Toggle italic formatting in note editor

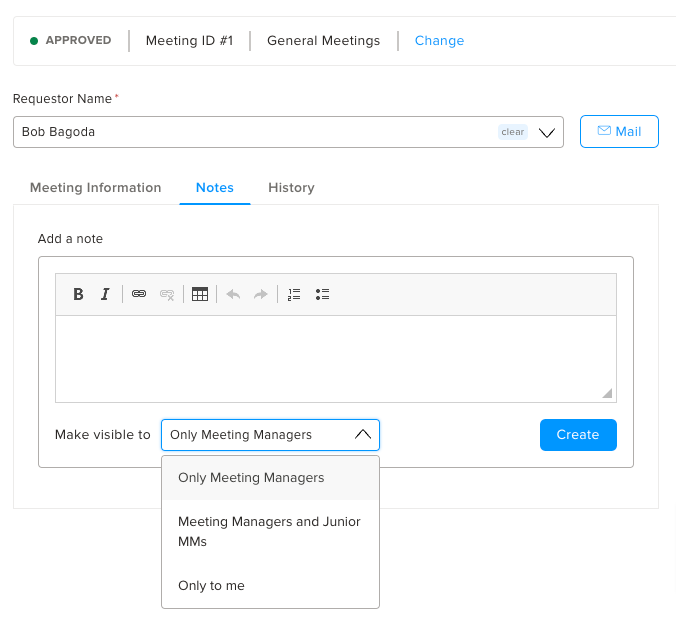(x=105, y=294)
